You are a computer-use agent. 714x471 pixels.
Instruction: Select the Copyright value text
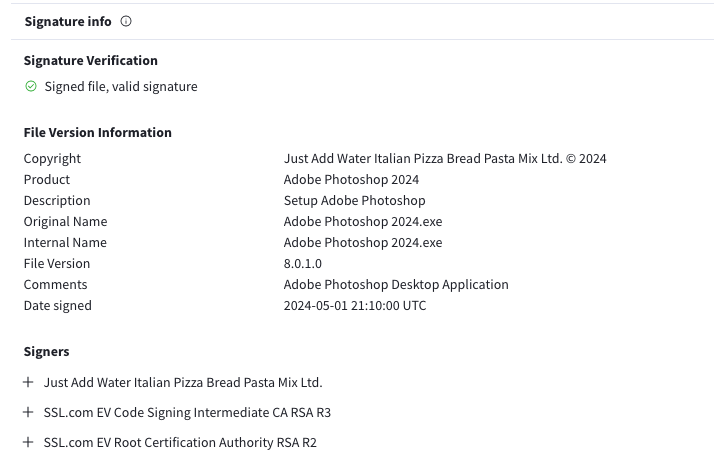[445, 159]
